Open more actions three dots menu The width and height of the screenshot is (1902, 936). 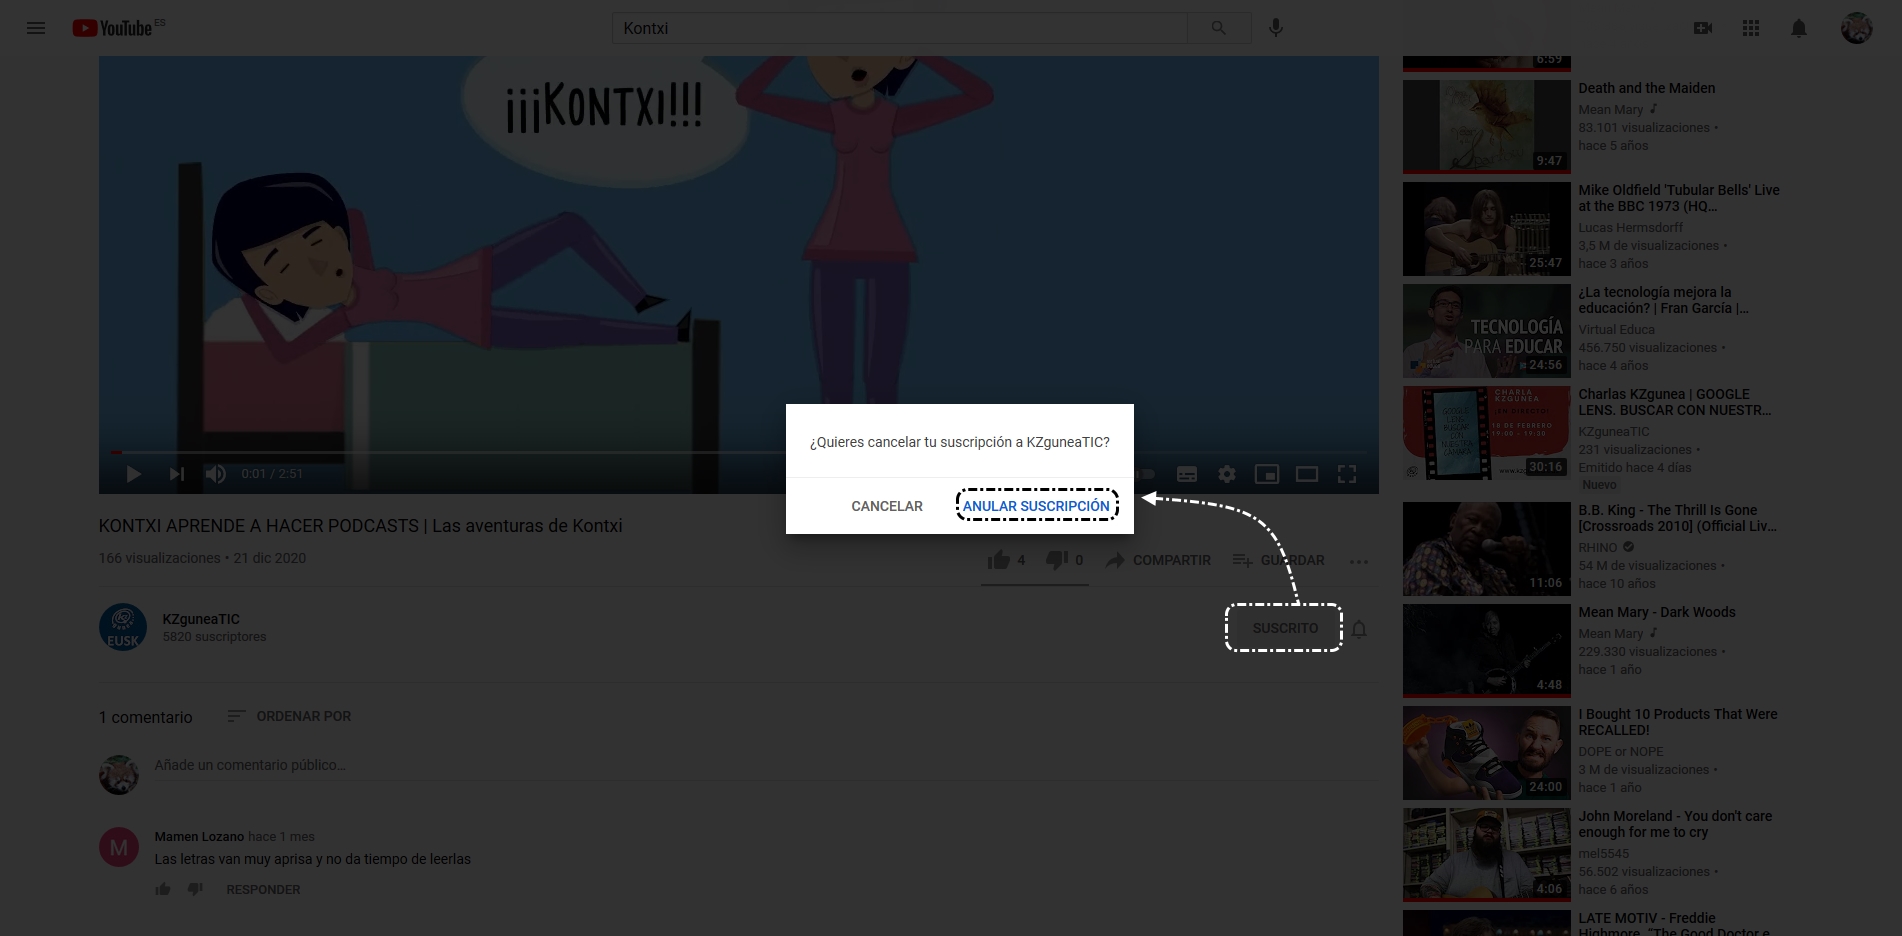[x=1359, y=561]
